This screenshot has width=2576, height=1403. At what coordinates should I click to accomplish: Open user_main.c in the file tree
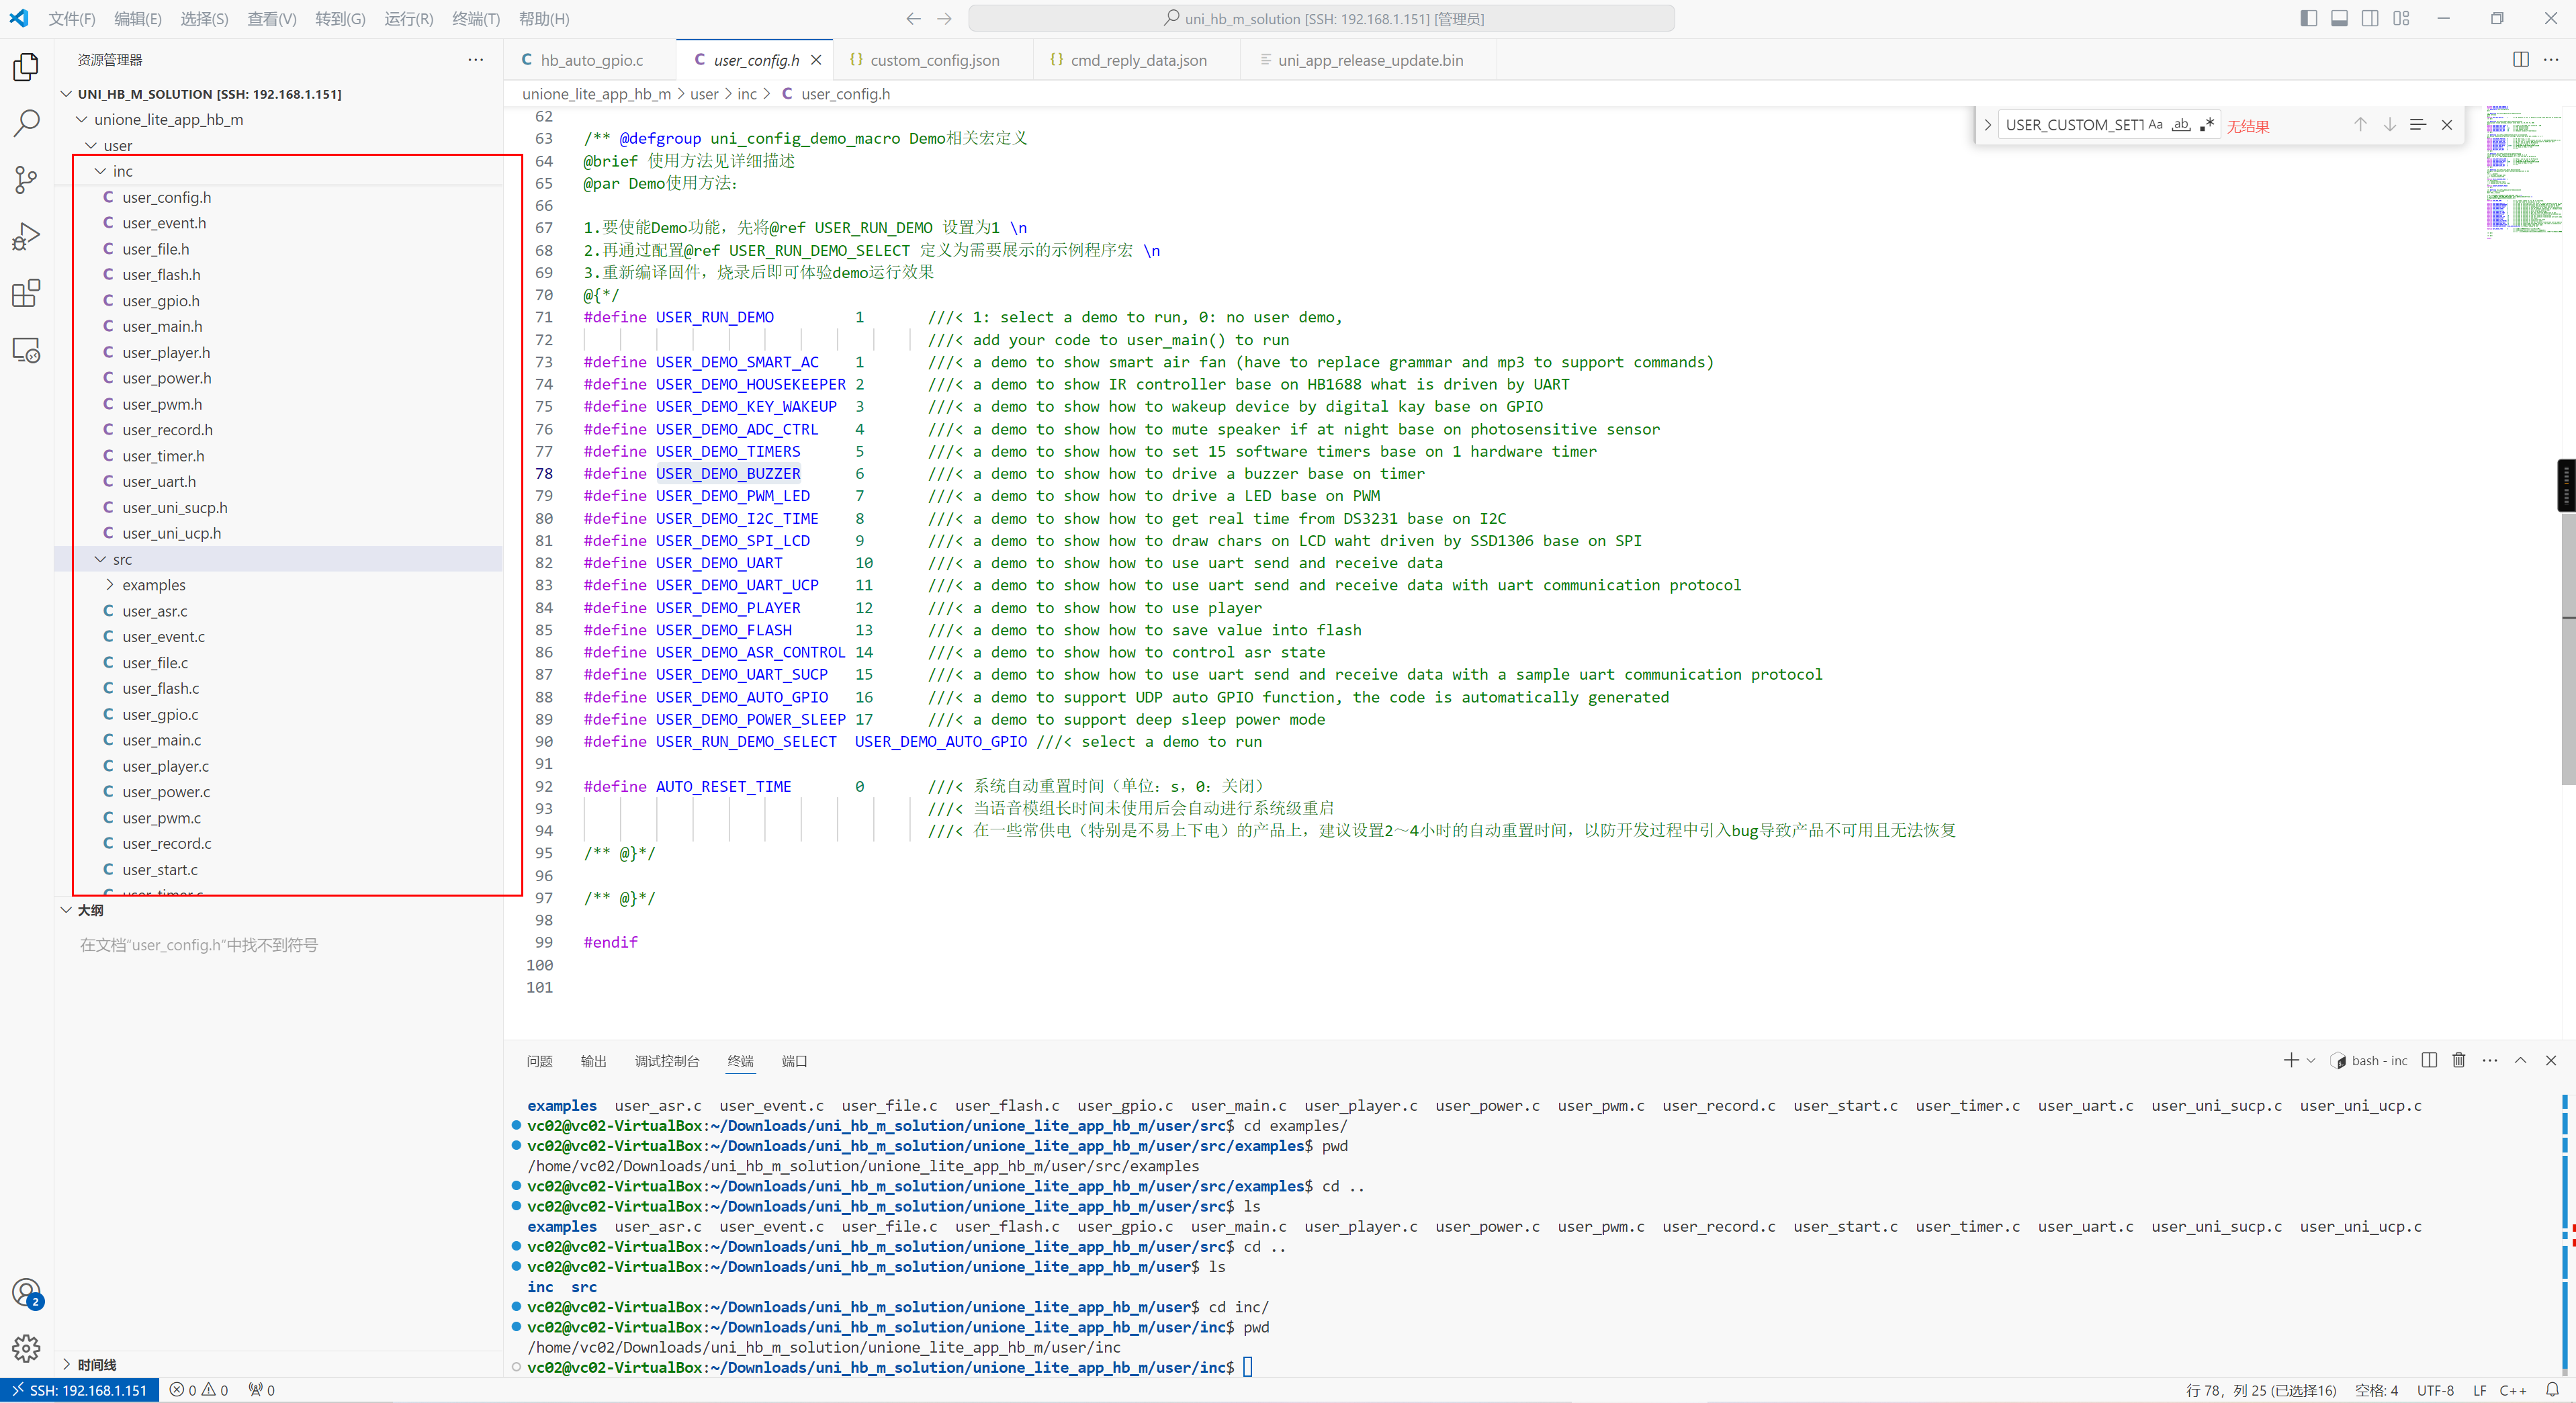(162, 740)
